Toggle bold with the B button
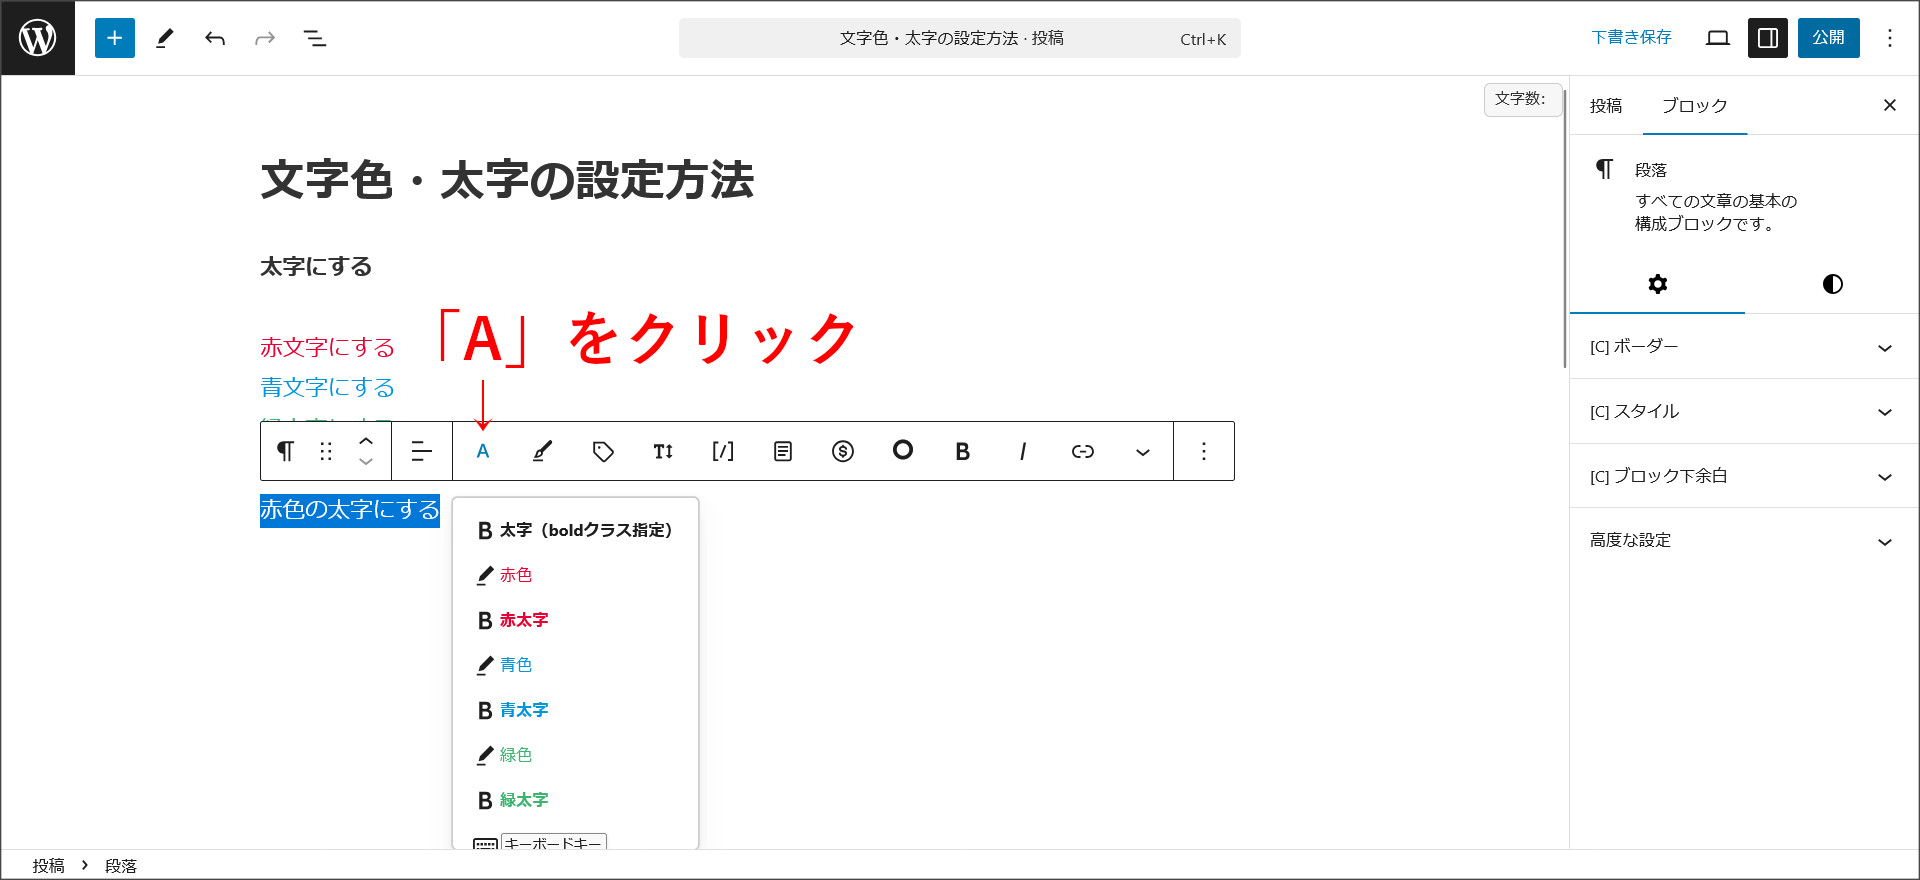This screenshot has height=880, width=1920. (963, 451)
